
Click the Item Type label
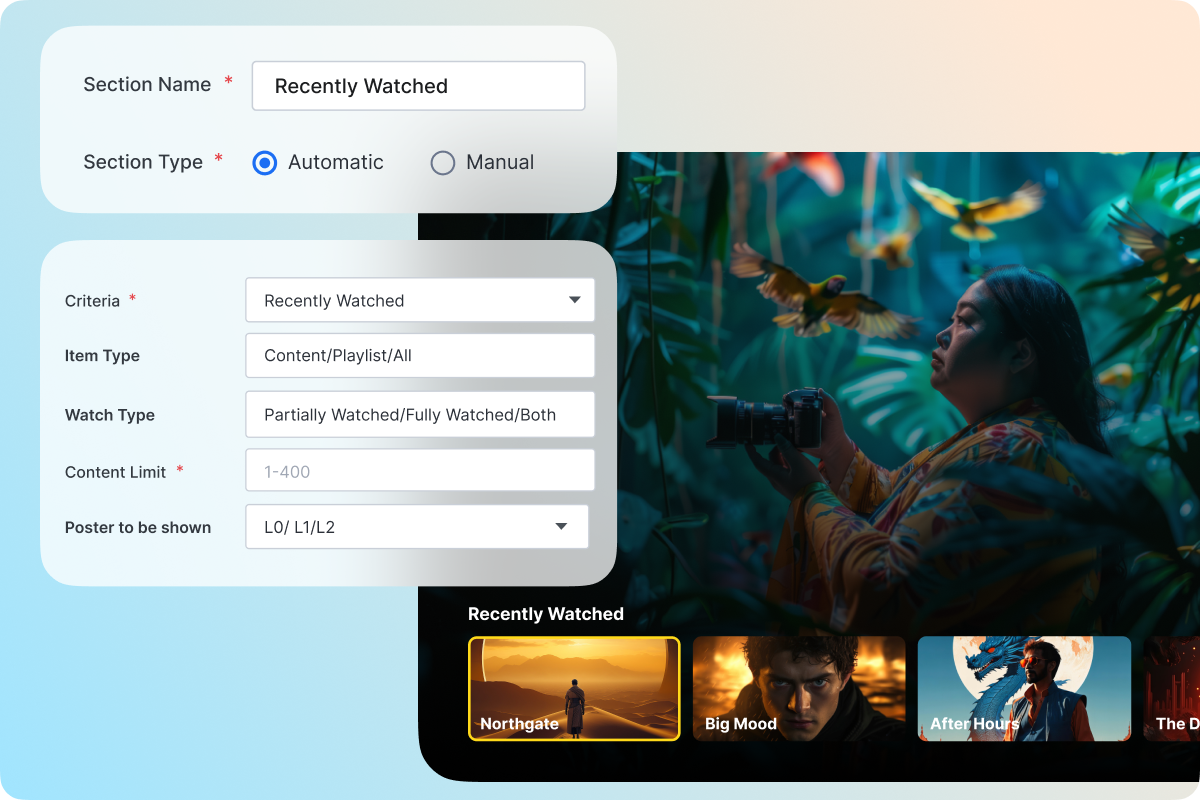tap(102, 356)
